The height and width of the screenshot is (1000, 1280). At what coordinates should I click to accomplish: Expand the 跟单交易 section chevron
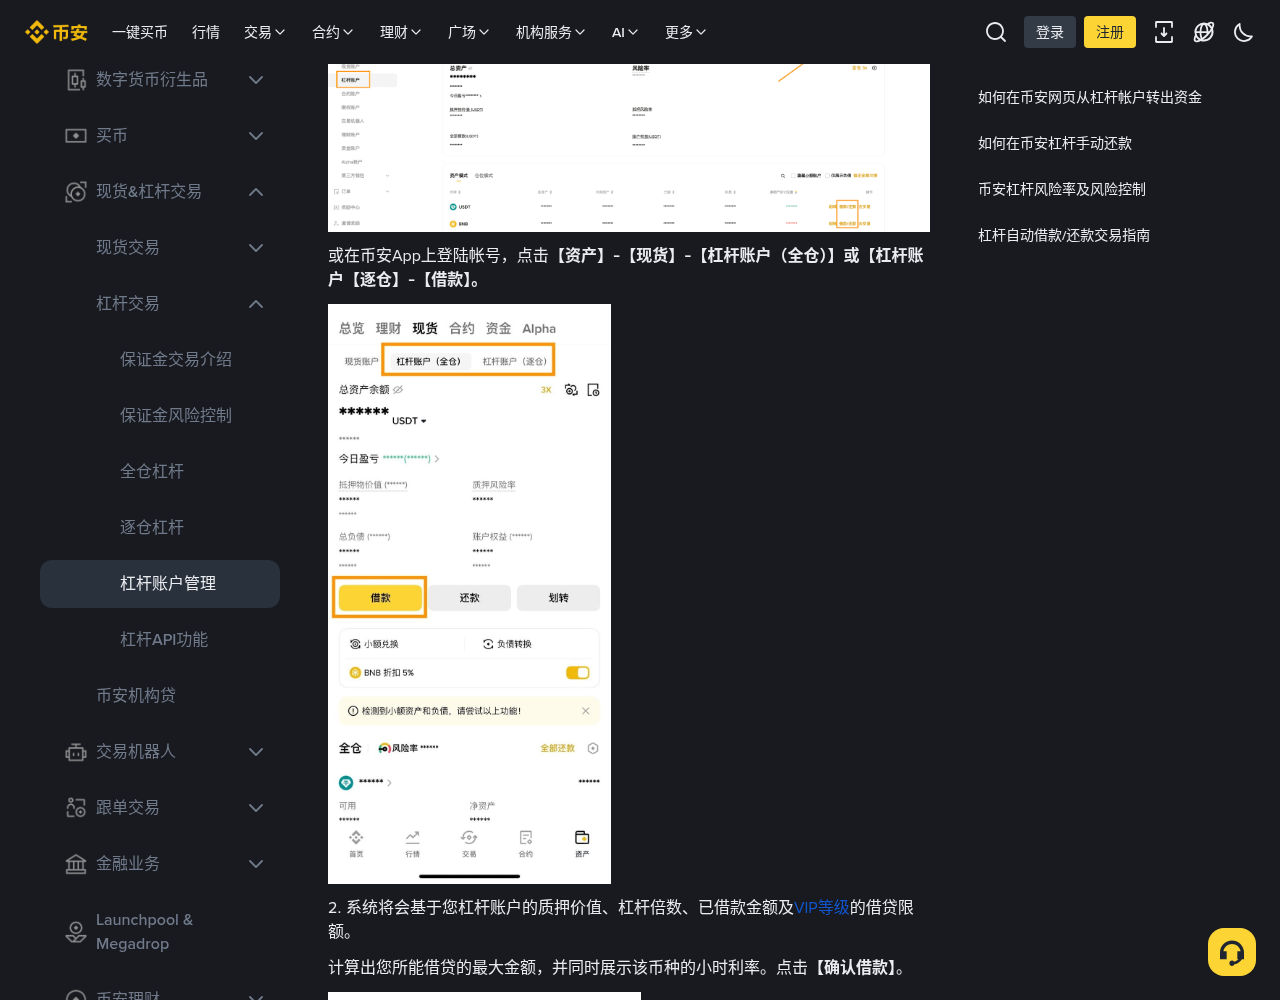256,808
